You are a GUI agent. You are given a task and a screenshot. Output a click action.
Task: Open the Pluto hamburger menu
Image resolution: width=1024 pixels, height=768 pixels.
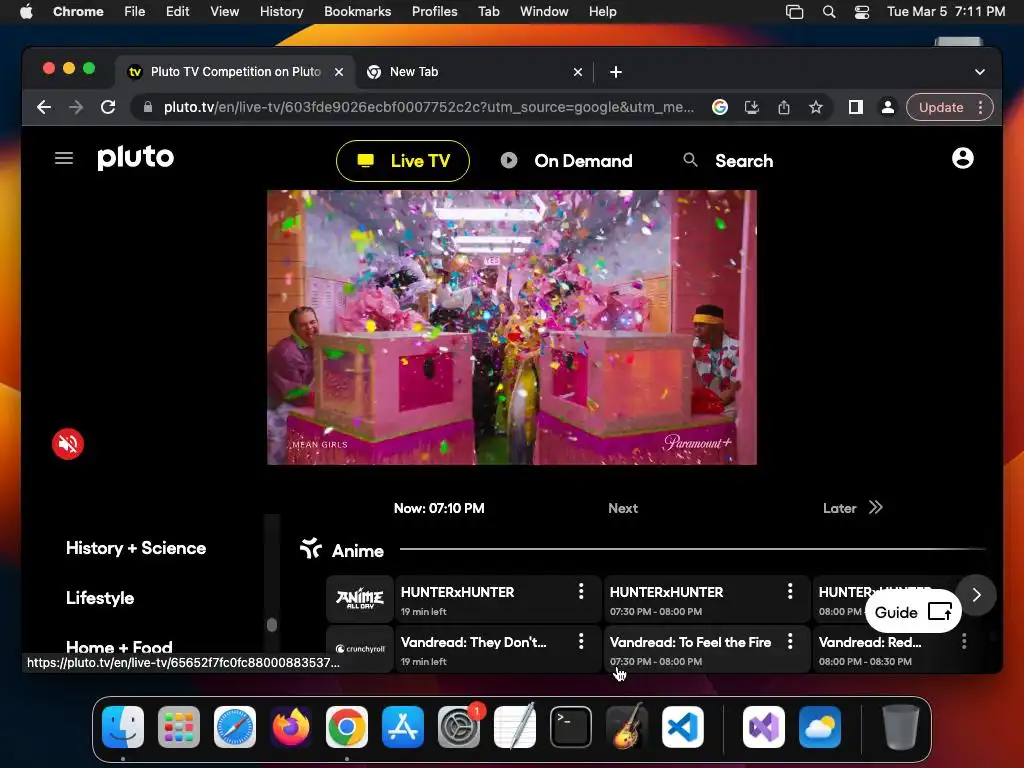tap(63, 158)
